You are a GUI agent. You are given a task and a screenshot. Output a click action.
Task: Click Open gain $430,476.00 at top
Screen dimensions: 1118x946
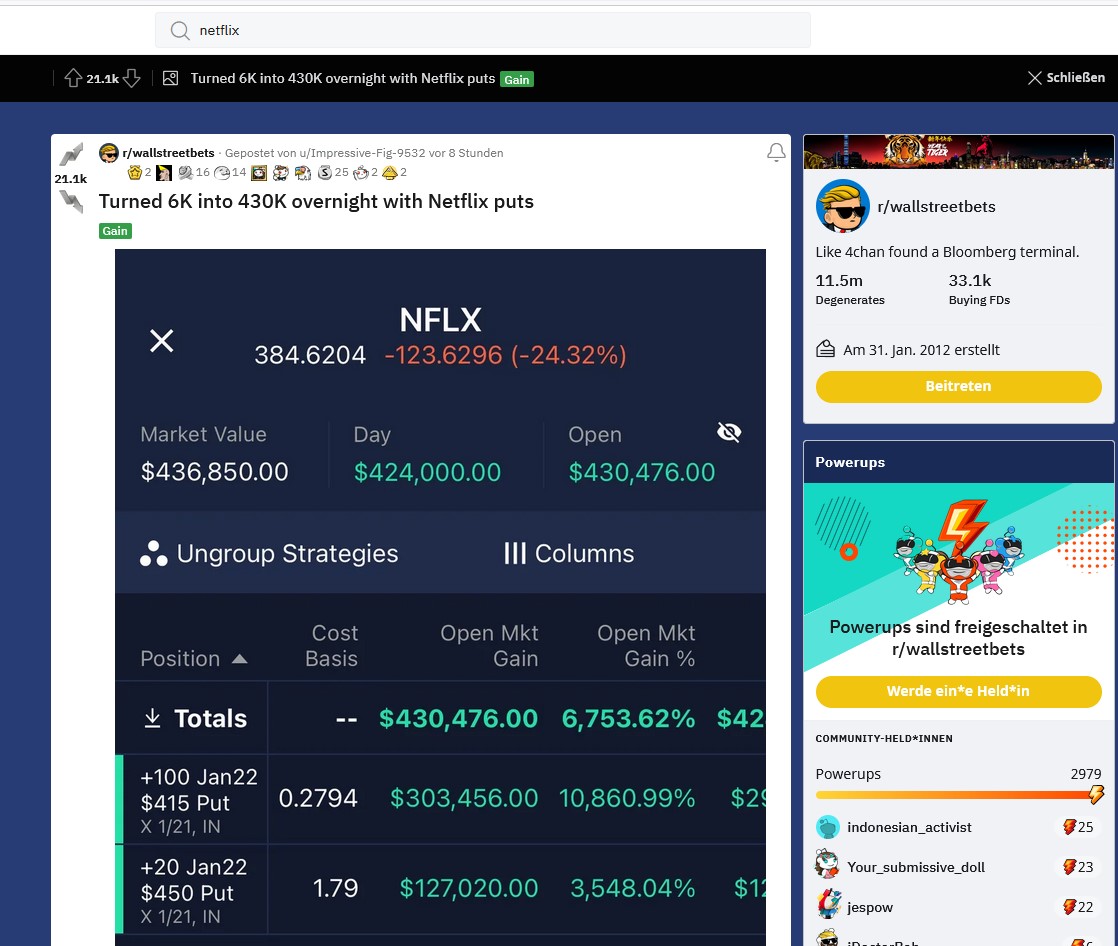[642, 472]
